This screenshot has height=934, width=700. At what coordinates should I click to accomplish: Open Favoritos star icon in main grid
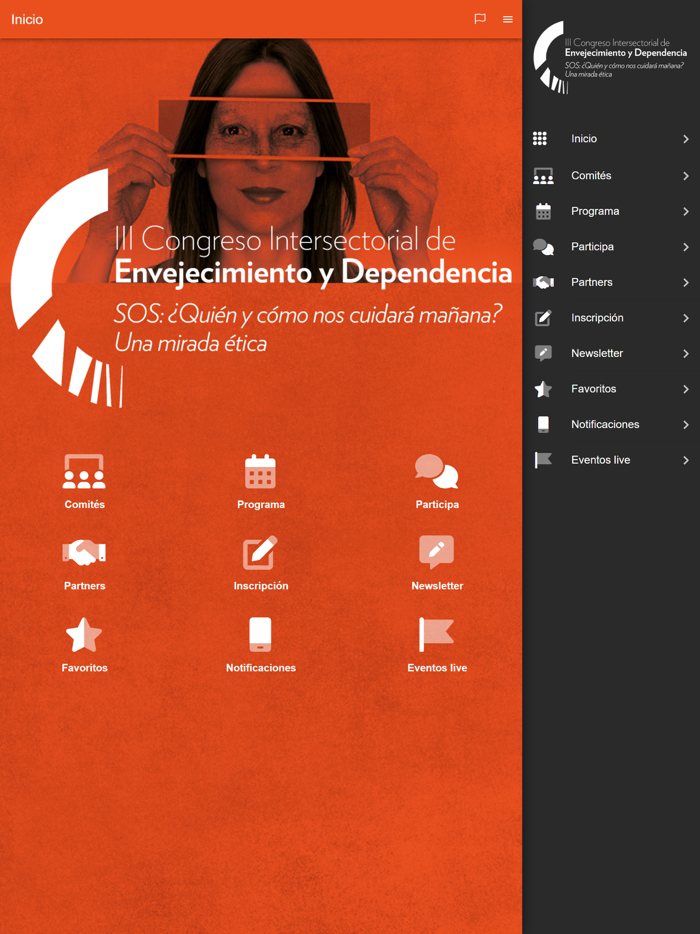coord(84,634)
